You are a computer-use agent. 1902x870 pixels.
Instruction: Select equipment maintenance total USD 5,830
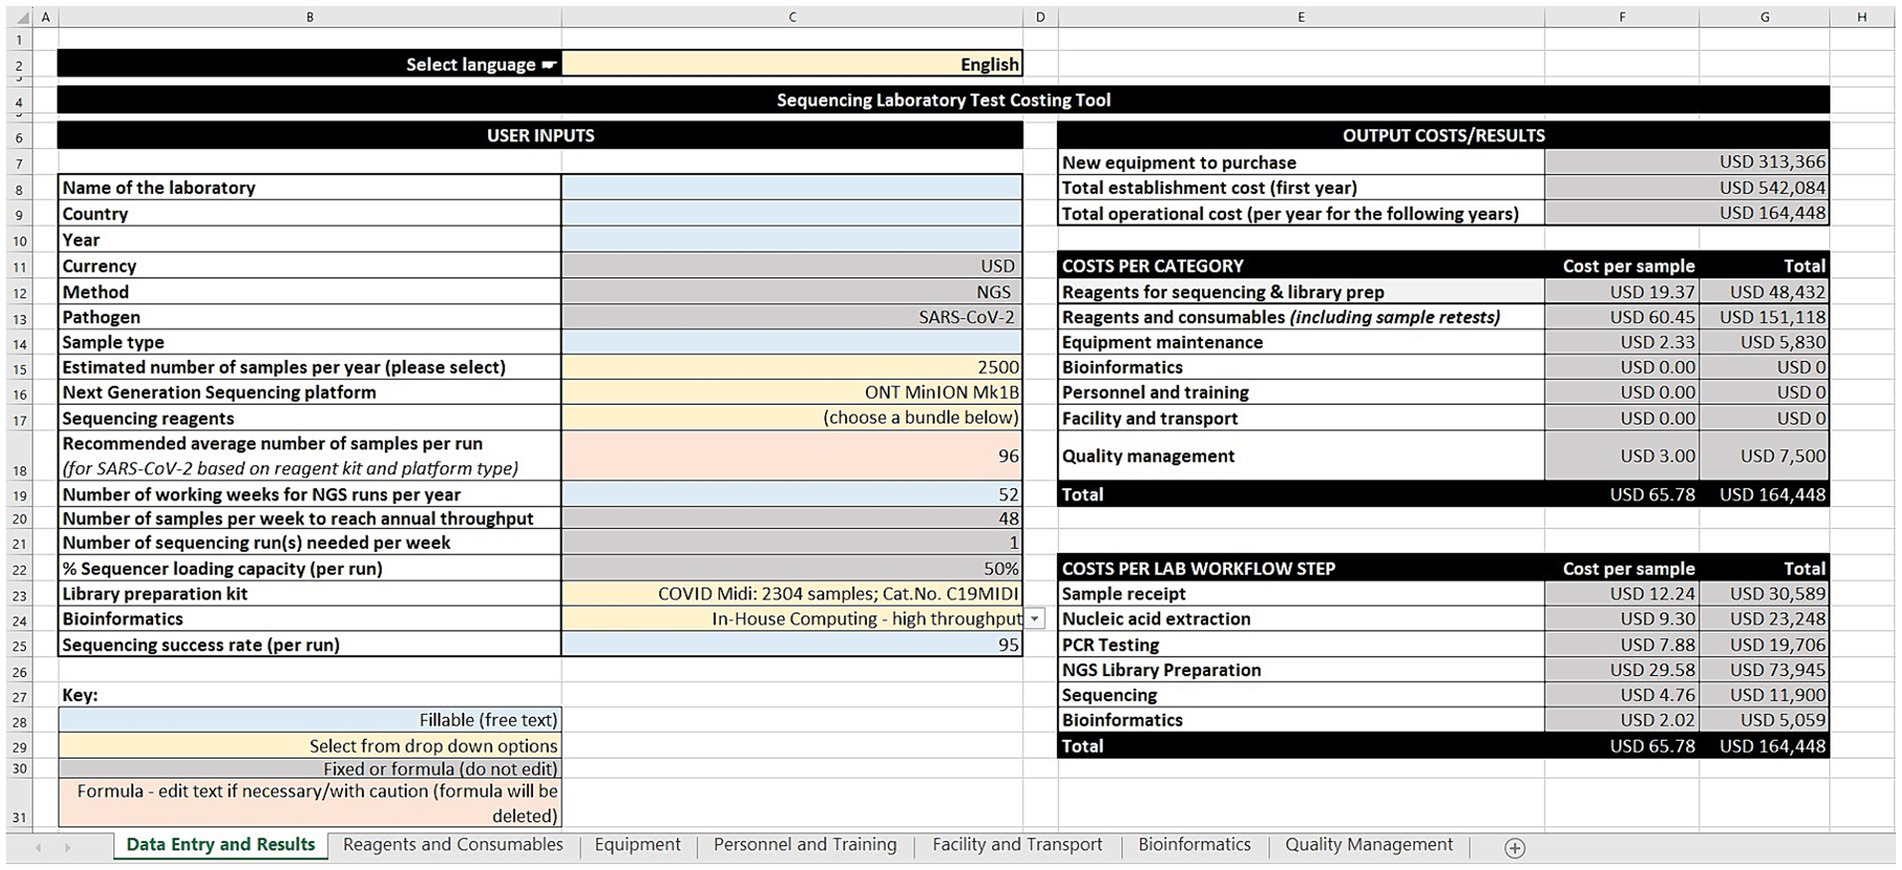(1764, 342)
